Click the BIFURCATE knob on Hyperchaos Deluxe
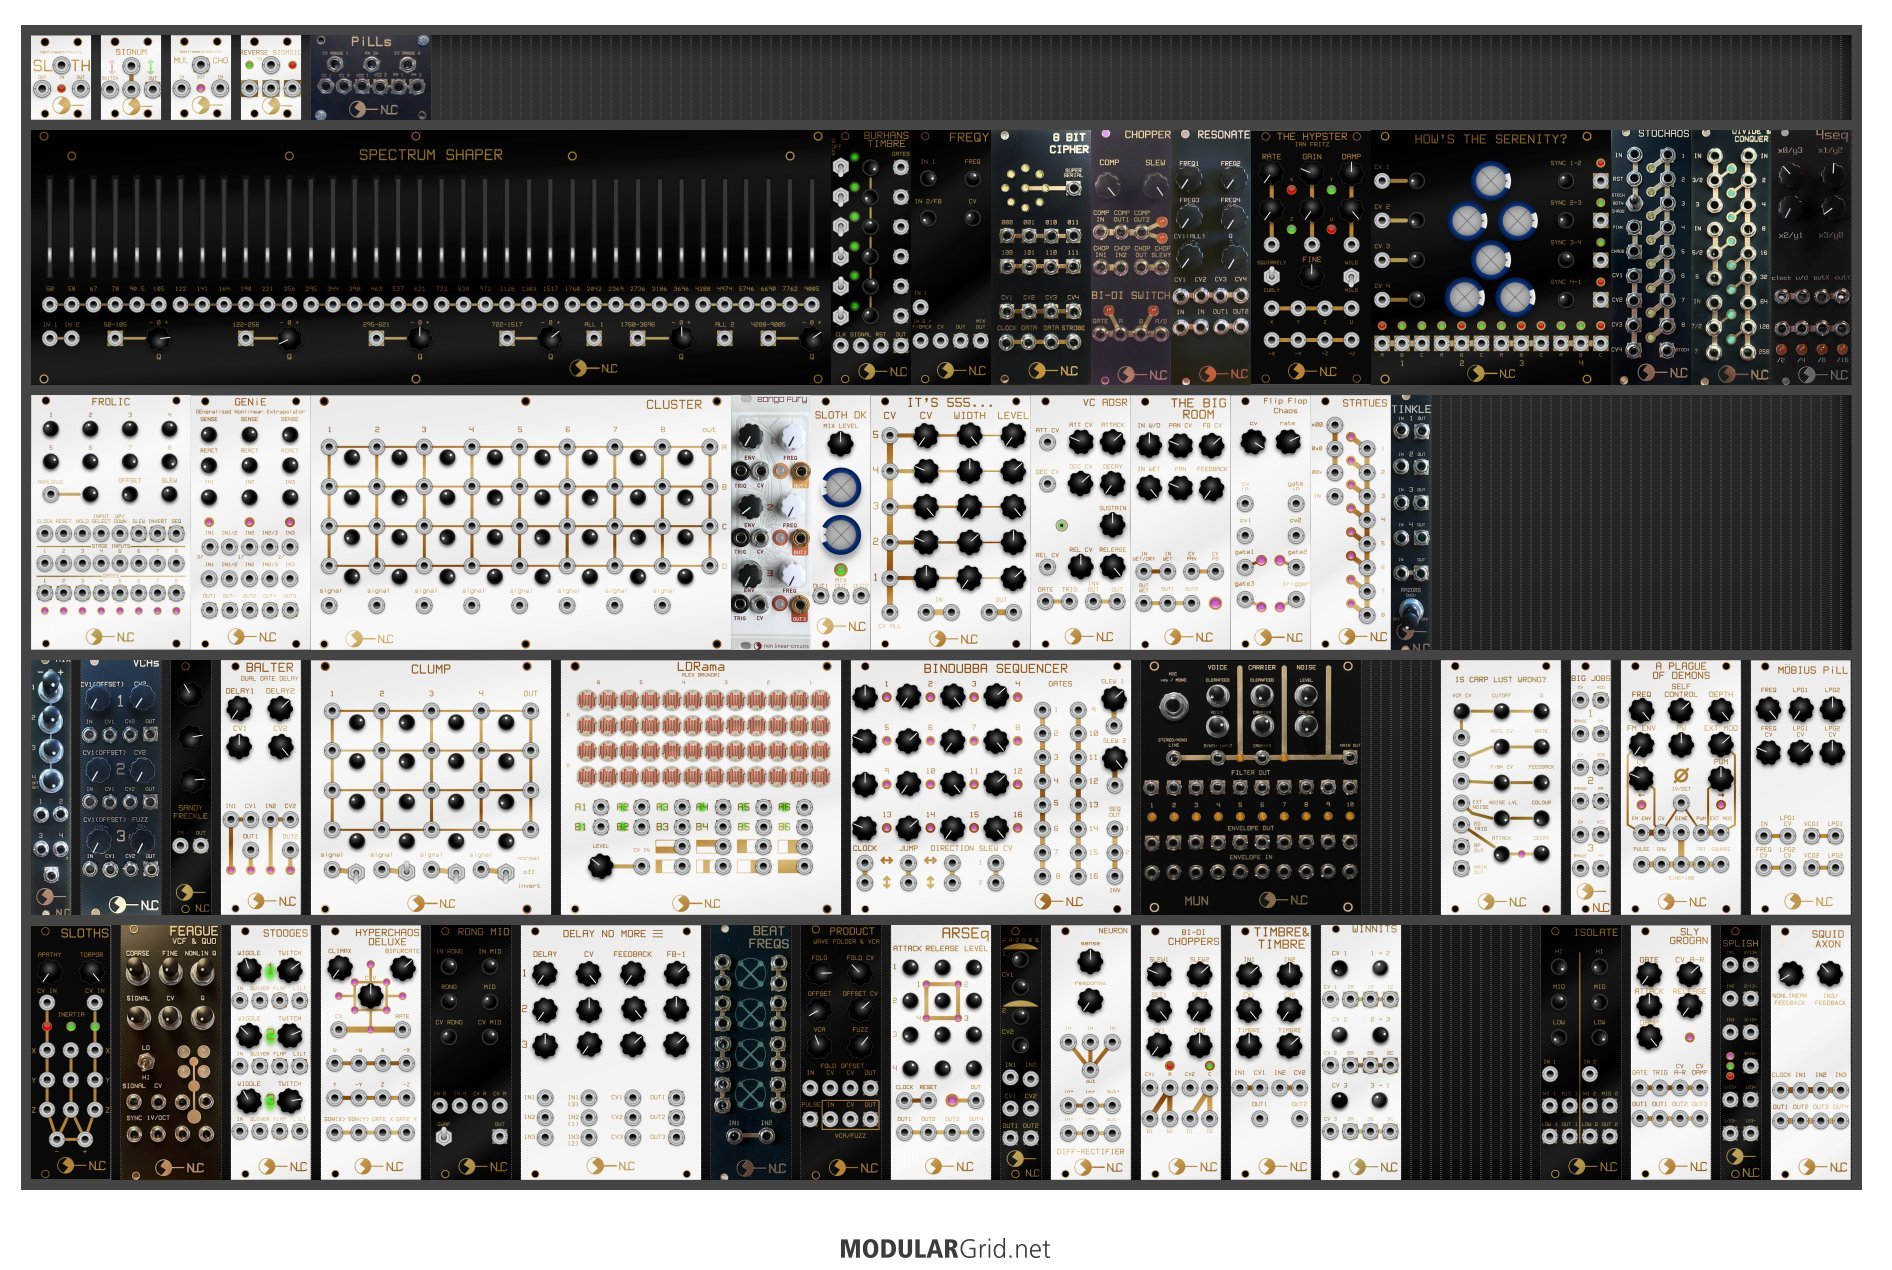Image resolution: width=1892 pixels, height=1270 pixels. (402, 967)
